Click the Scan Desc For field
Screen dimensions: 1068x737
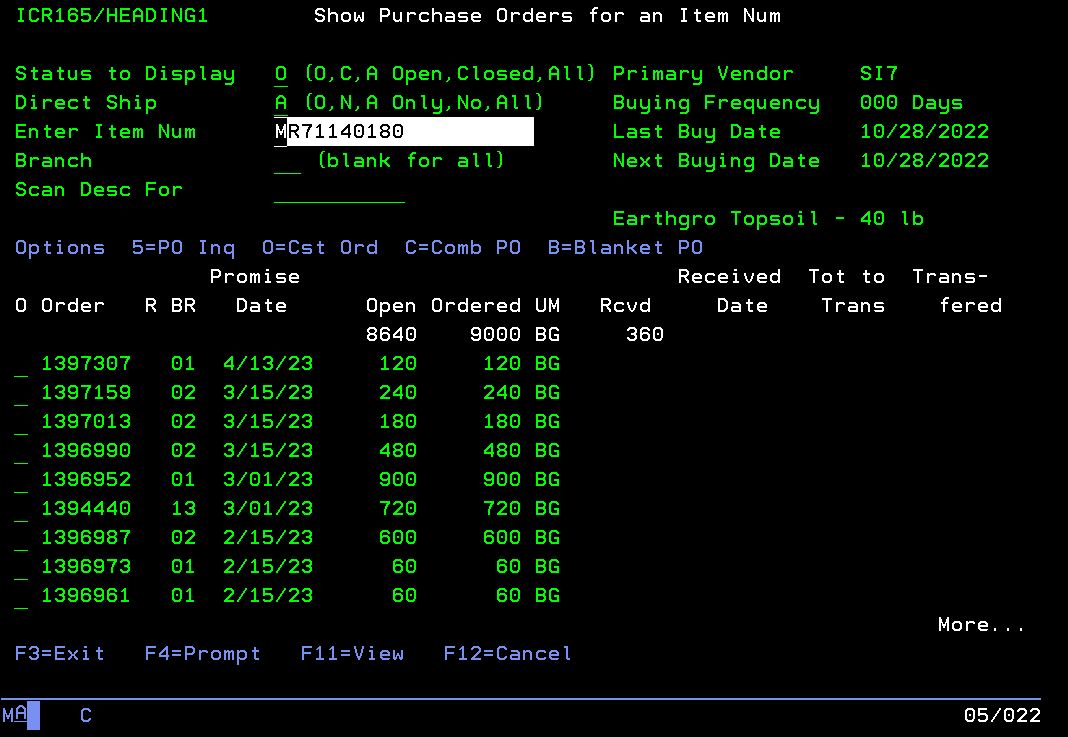339,190
